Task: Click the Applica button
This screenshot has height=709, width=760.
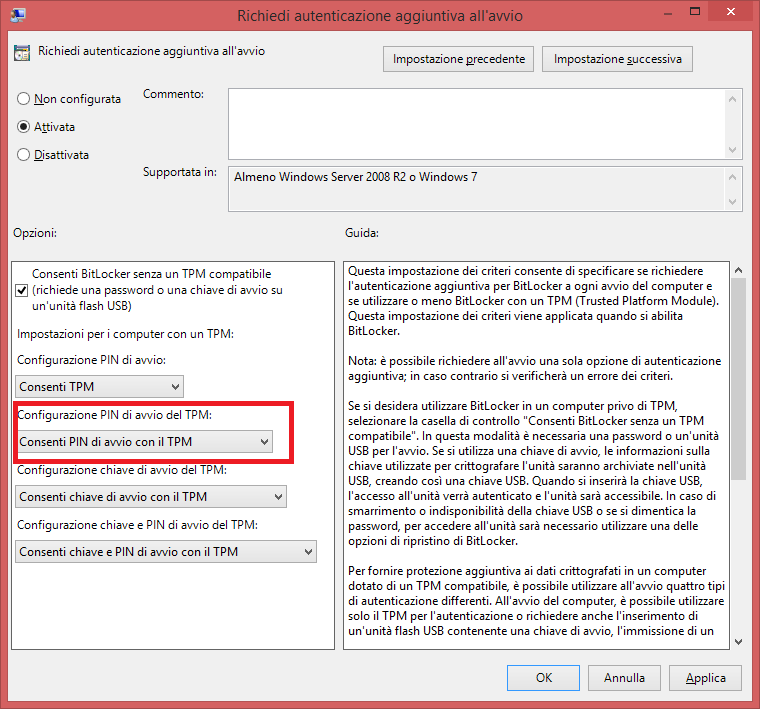Action: point(705,677)
